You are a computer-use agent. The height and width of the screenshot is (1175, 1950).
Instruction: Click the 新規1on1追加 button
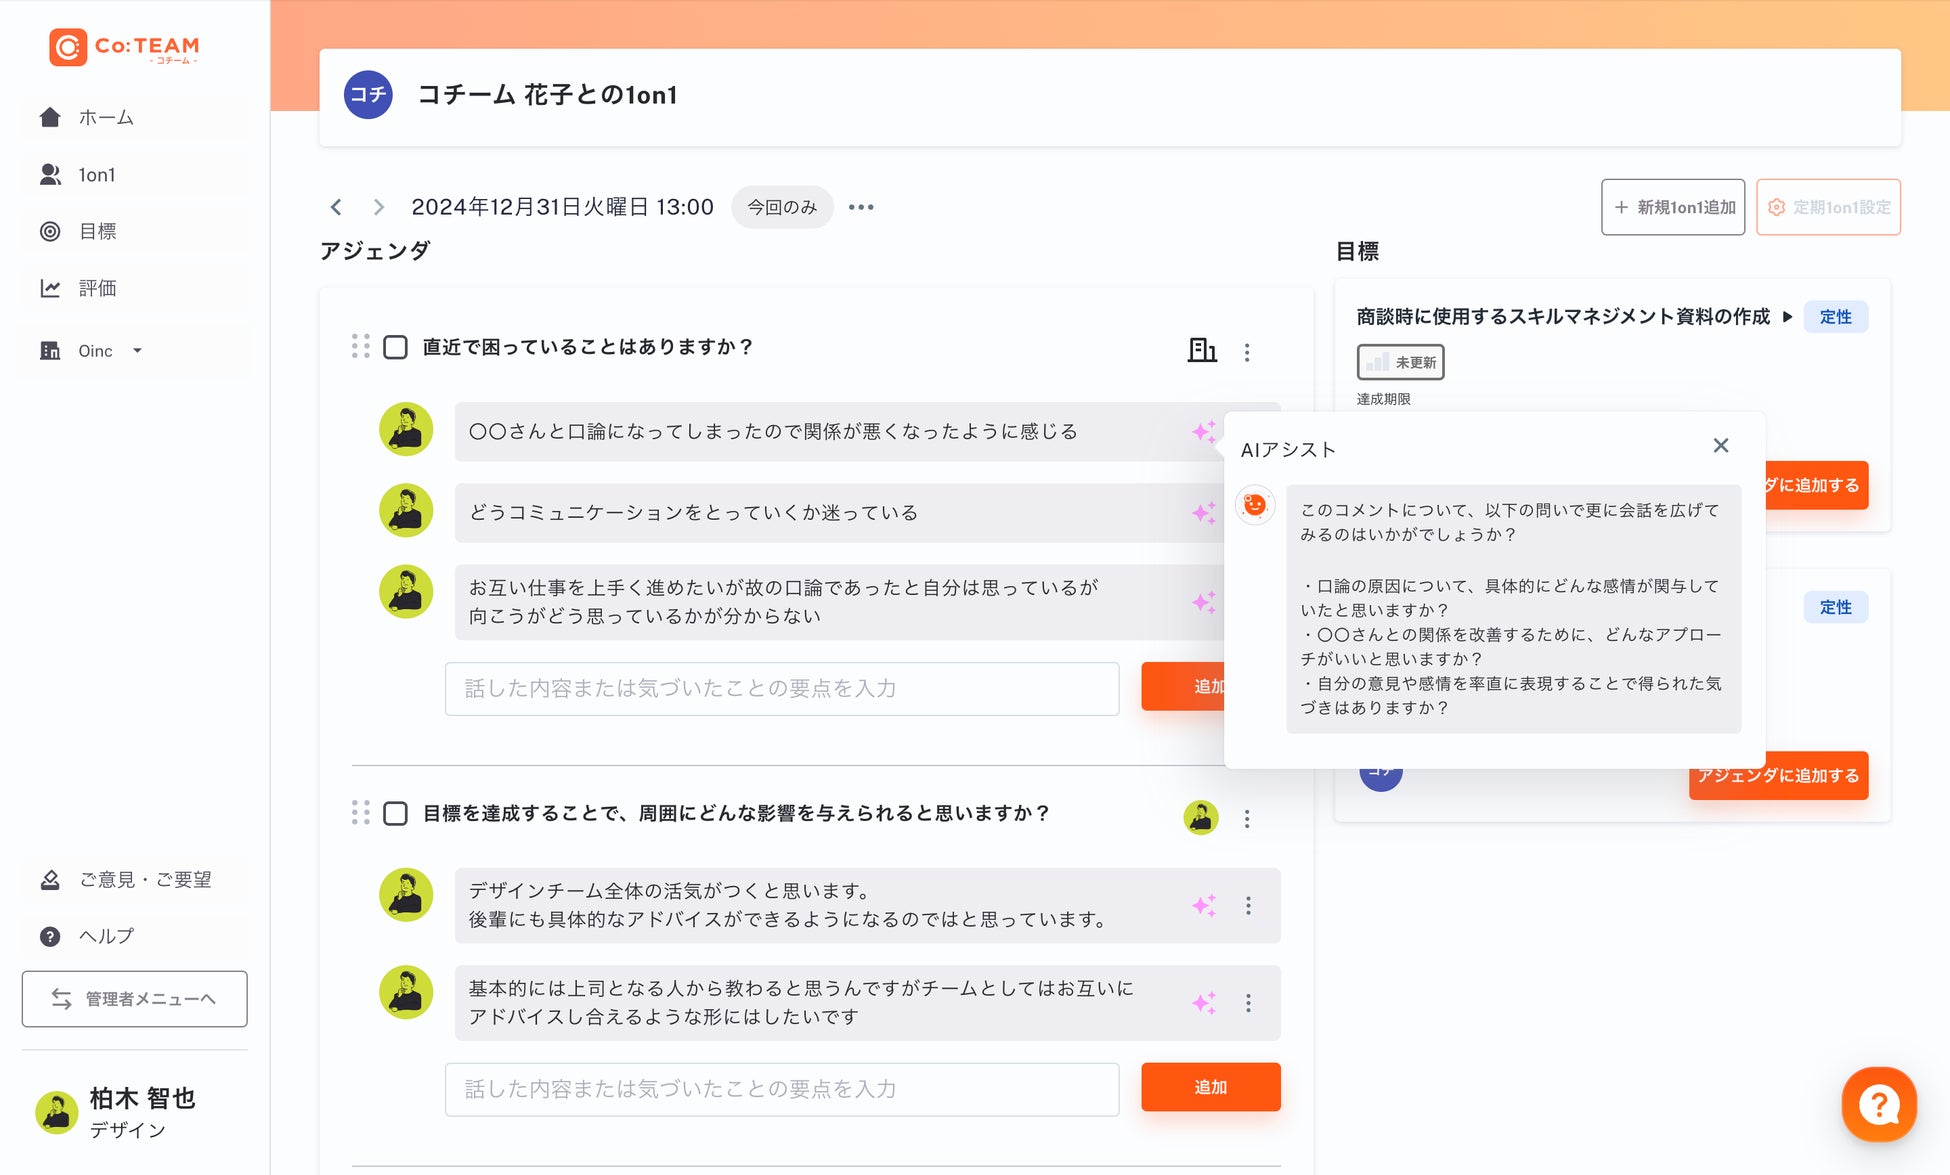pyautogui.click(x=1672, y=207)
